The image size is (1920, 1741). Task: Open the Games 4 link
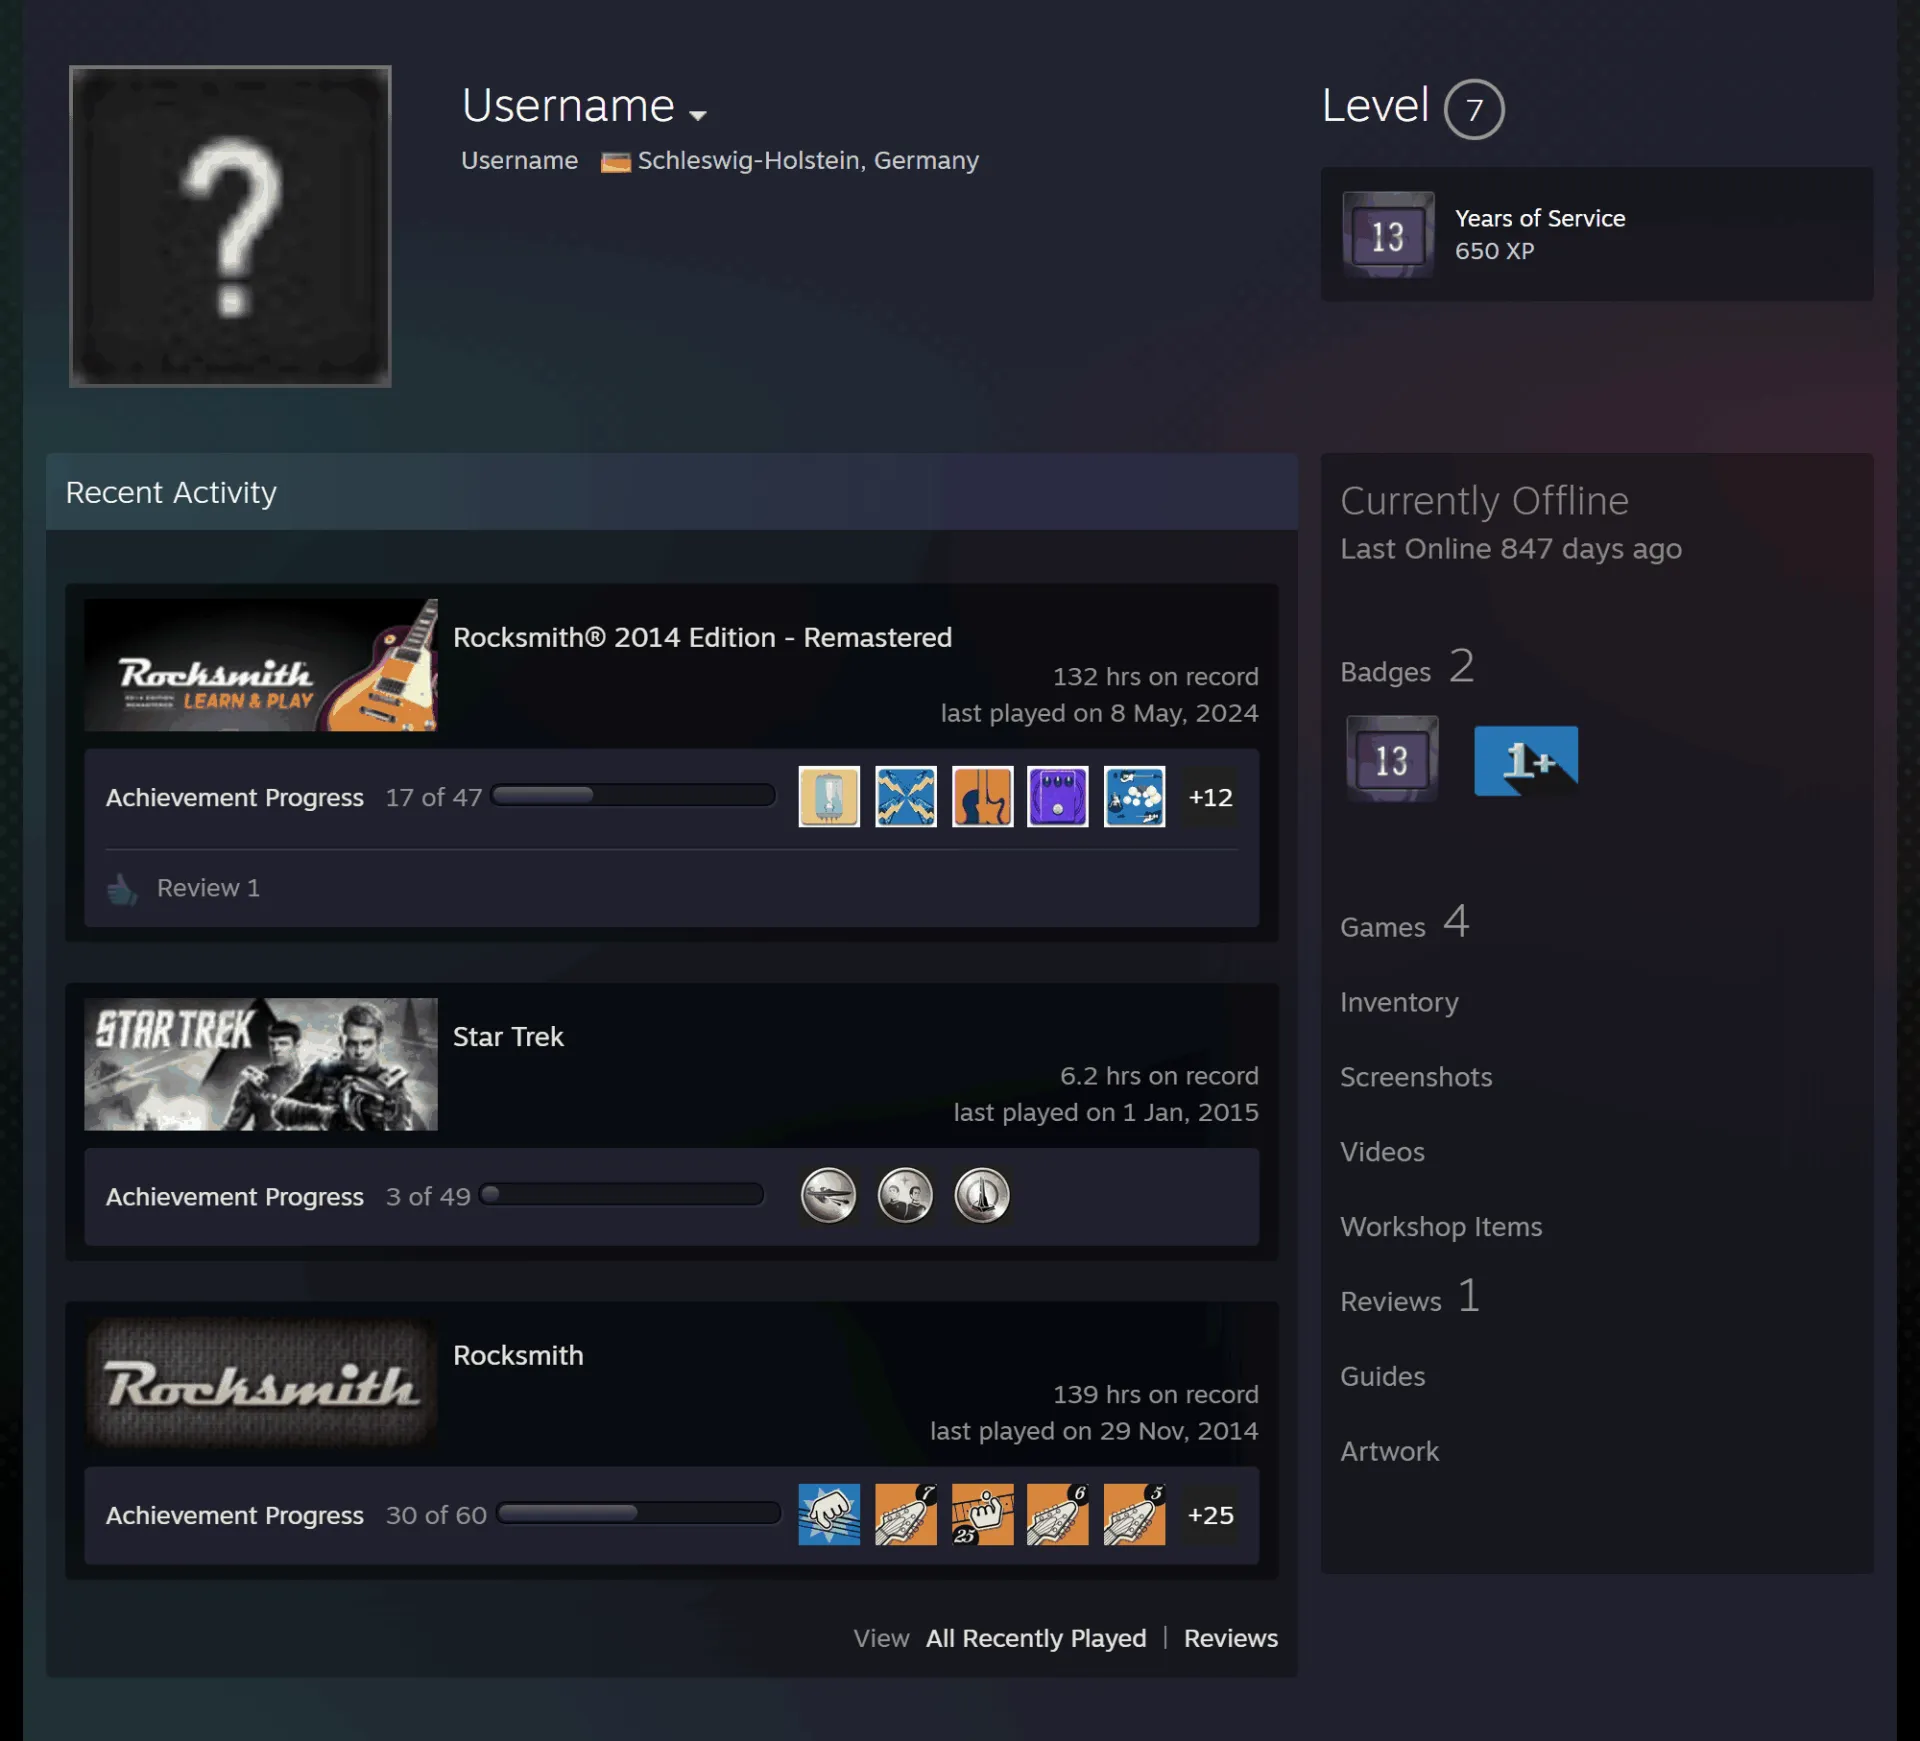(x=1404, y=922)
